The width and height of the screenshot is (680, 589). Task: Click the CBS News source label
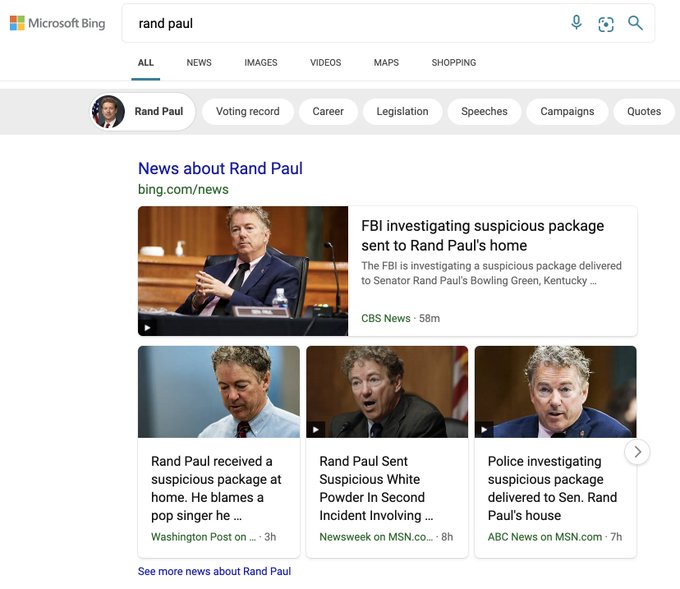click(386, 318)
